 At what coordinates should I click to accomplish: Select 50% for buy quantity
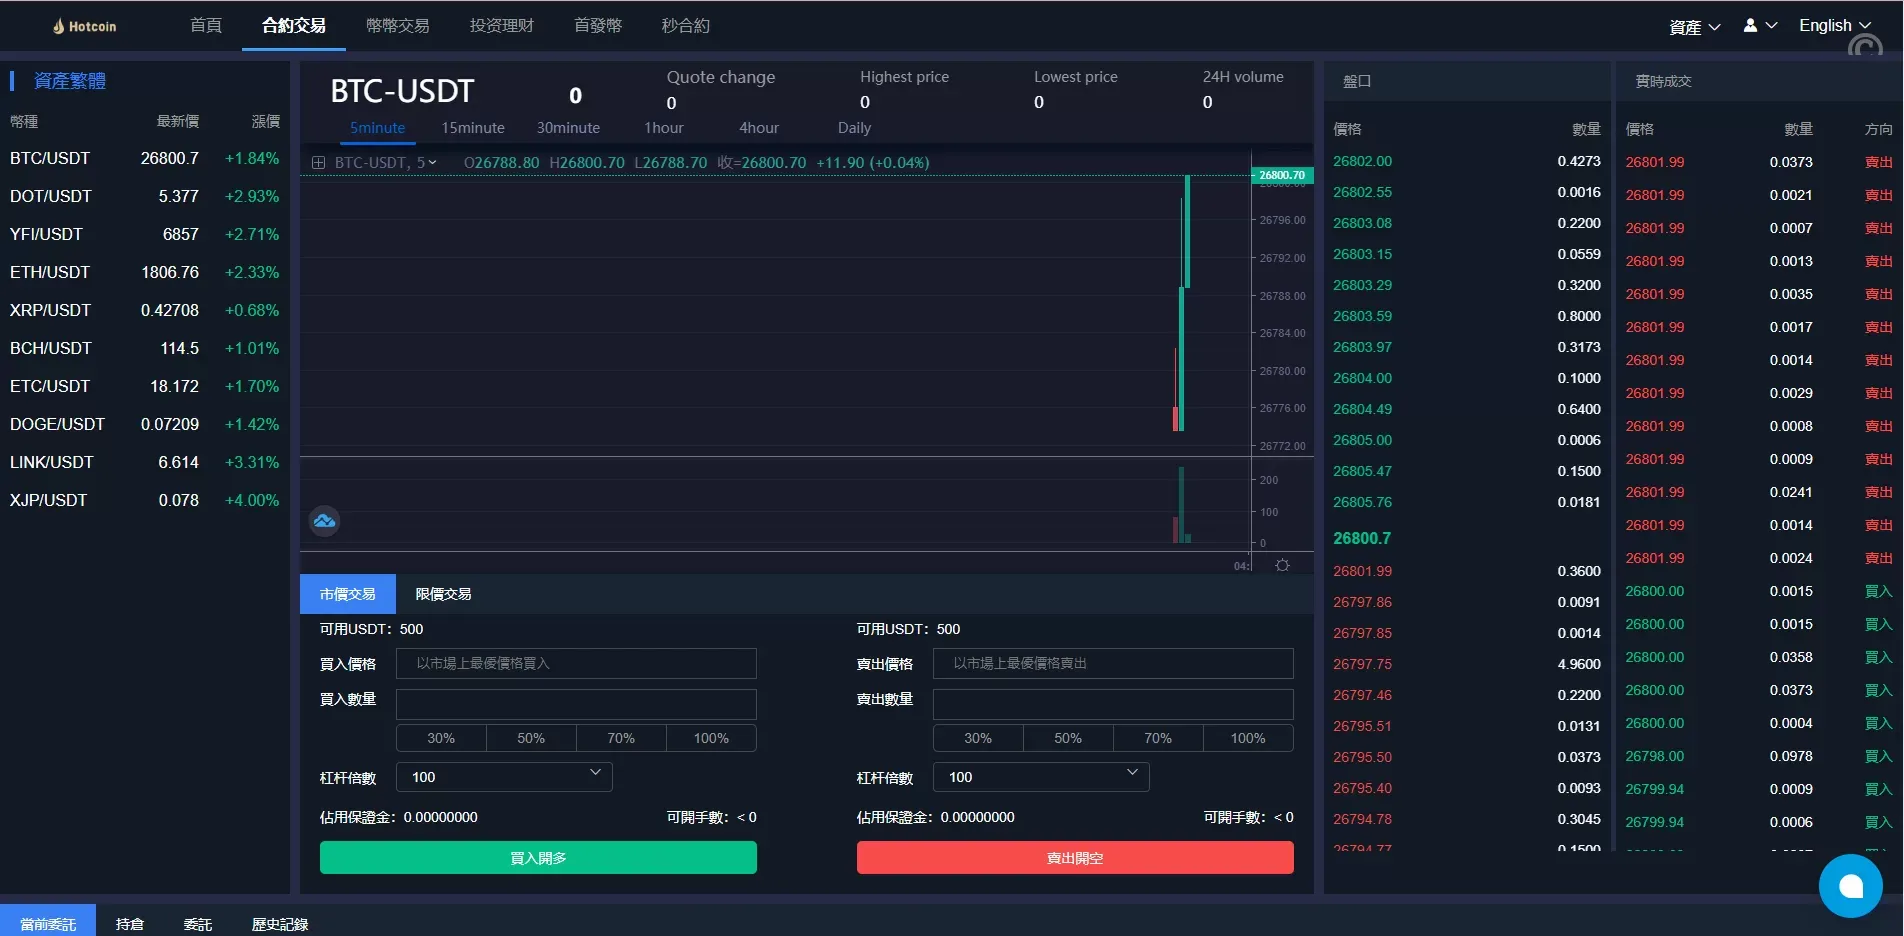(x=531, y=738)
